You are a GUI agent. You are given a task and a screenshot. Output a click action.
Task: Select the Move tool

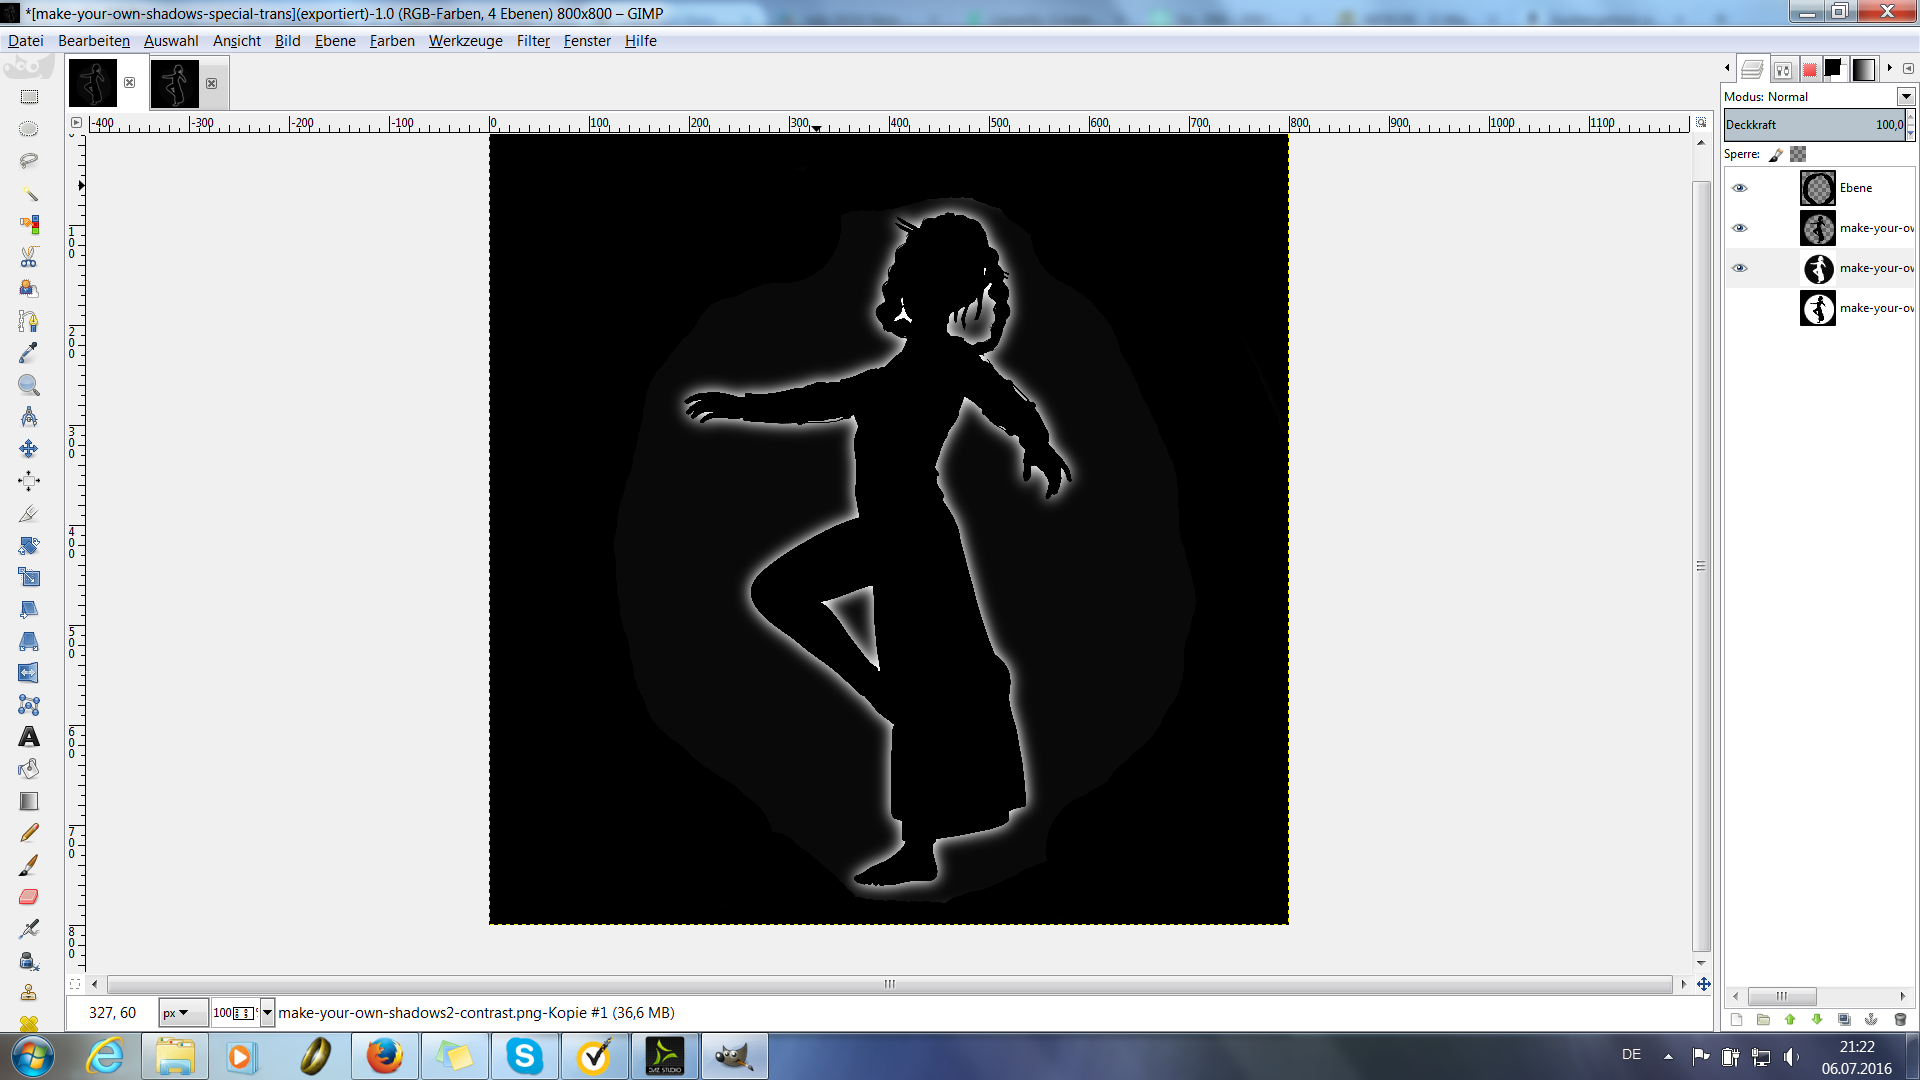click(29, 449)
